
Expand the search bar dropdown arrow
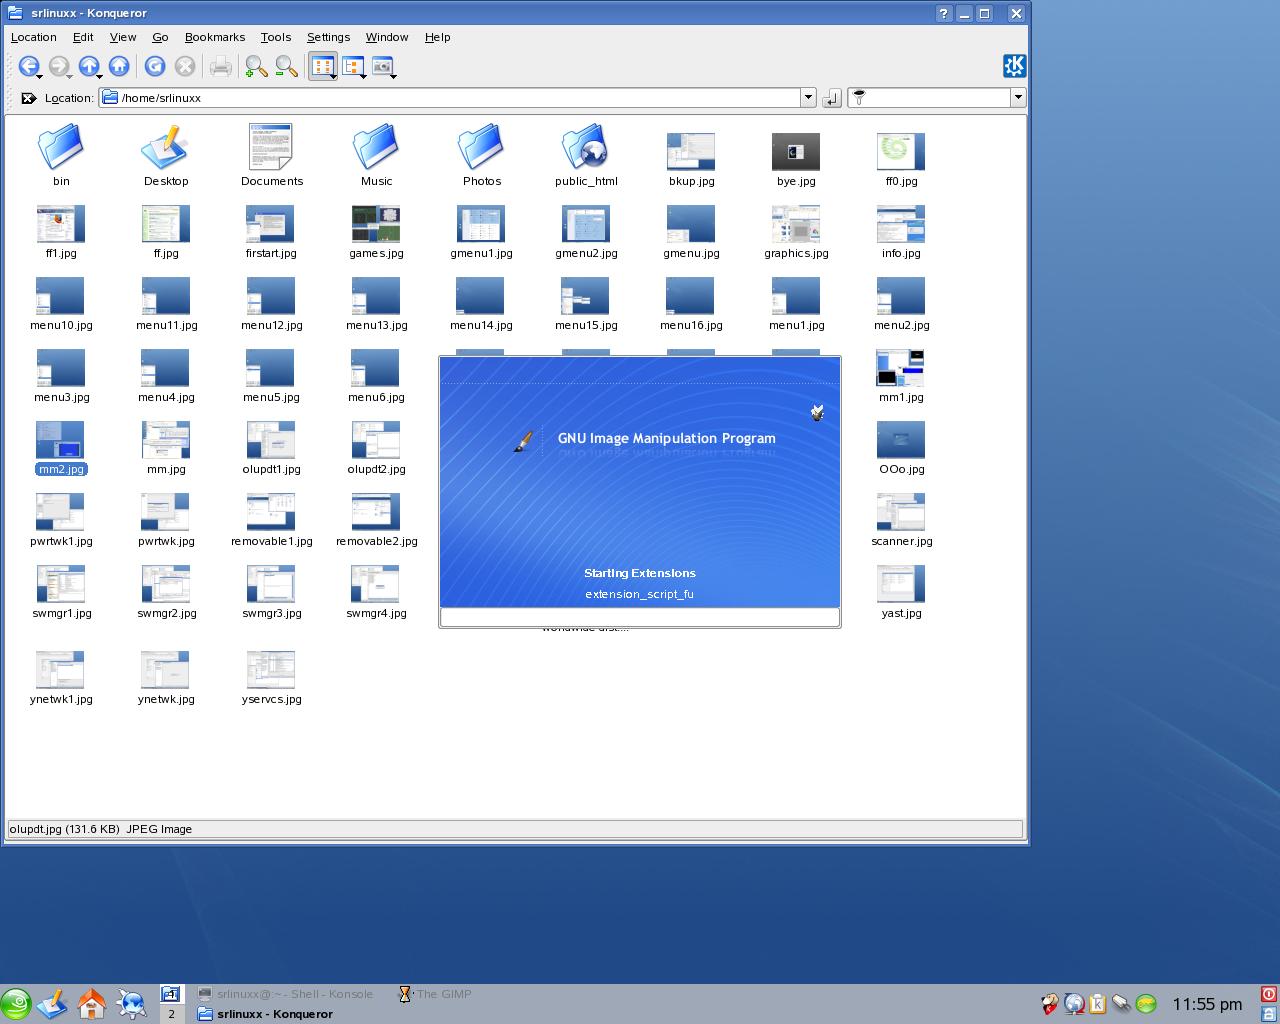coord(1018,98)
